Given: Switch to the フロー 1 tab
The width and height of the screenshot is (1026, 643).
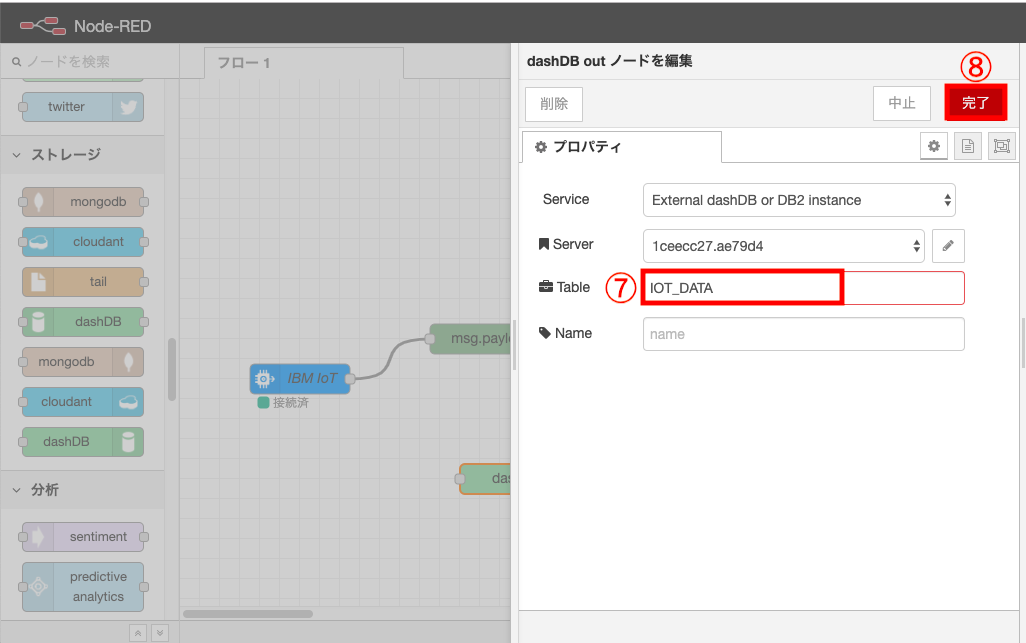Looking at the screenshot, I should (304, 63).
